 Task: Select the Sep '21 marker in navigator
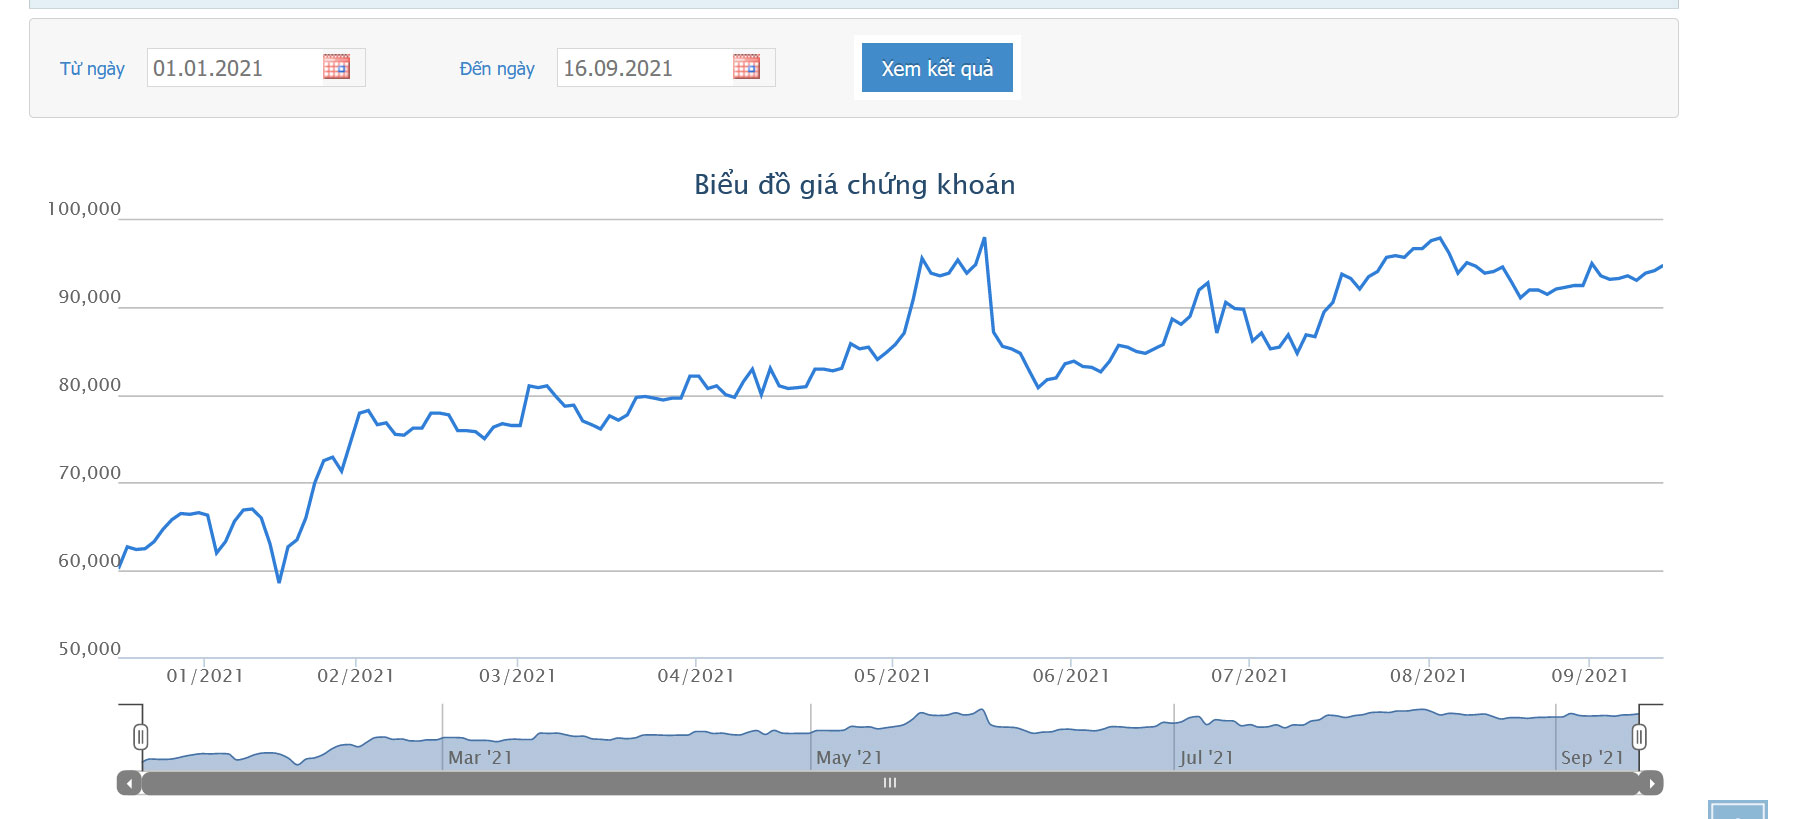point(1592,758)
